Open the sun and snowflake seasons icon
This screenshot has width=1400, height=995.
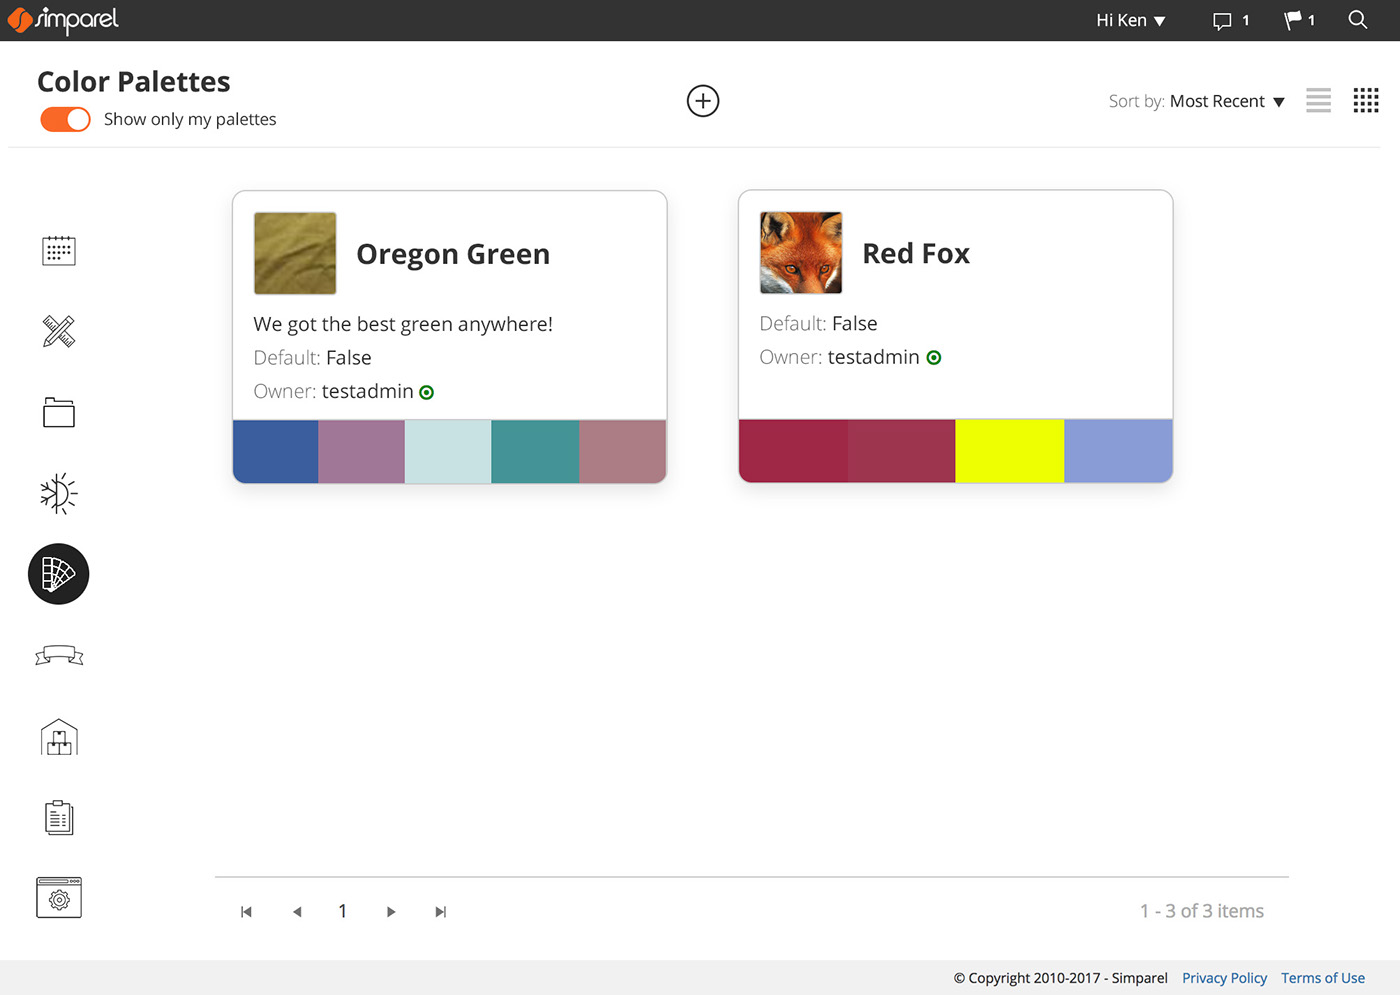click(59, 493)
